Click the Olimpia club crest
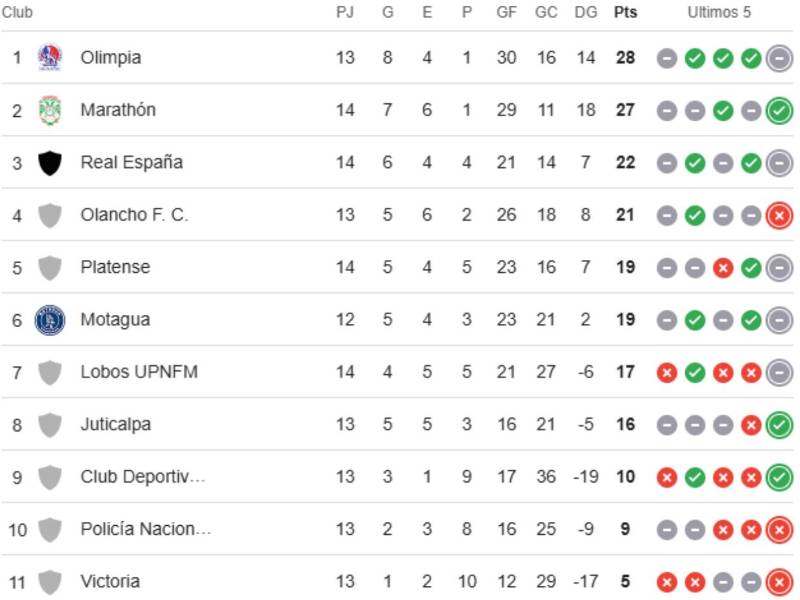 48,58
